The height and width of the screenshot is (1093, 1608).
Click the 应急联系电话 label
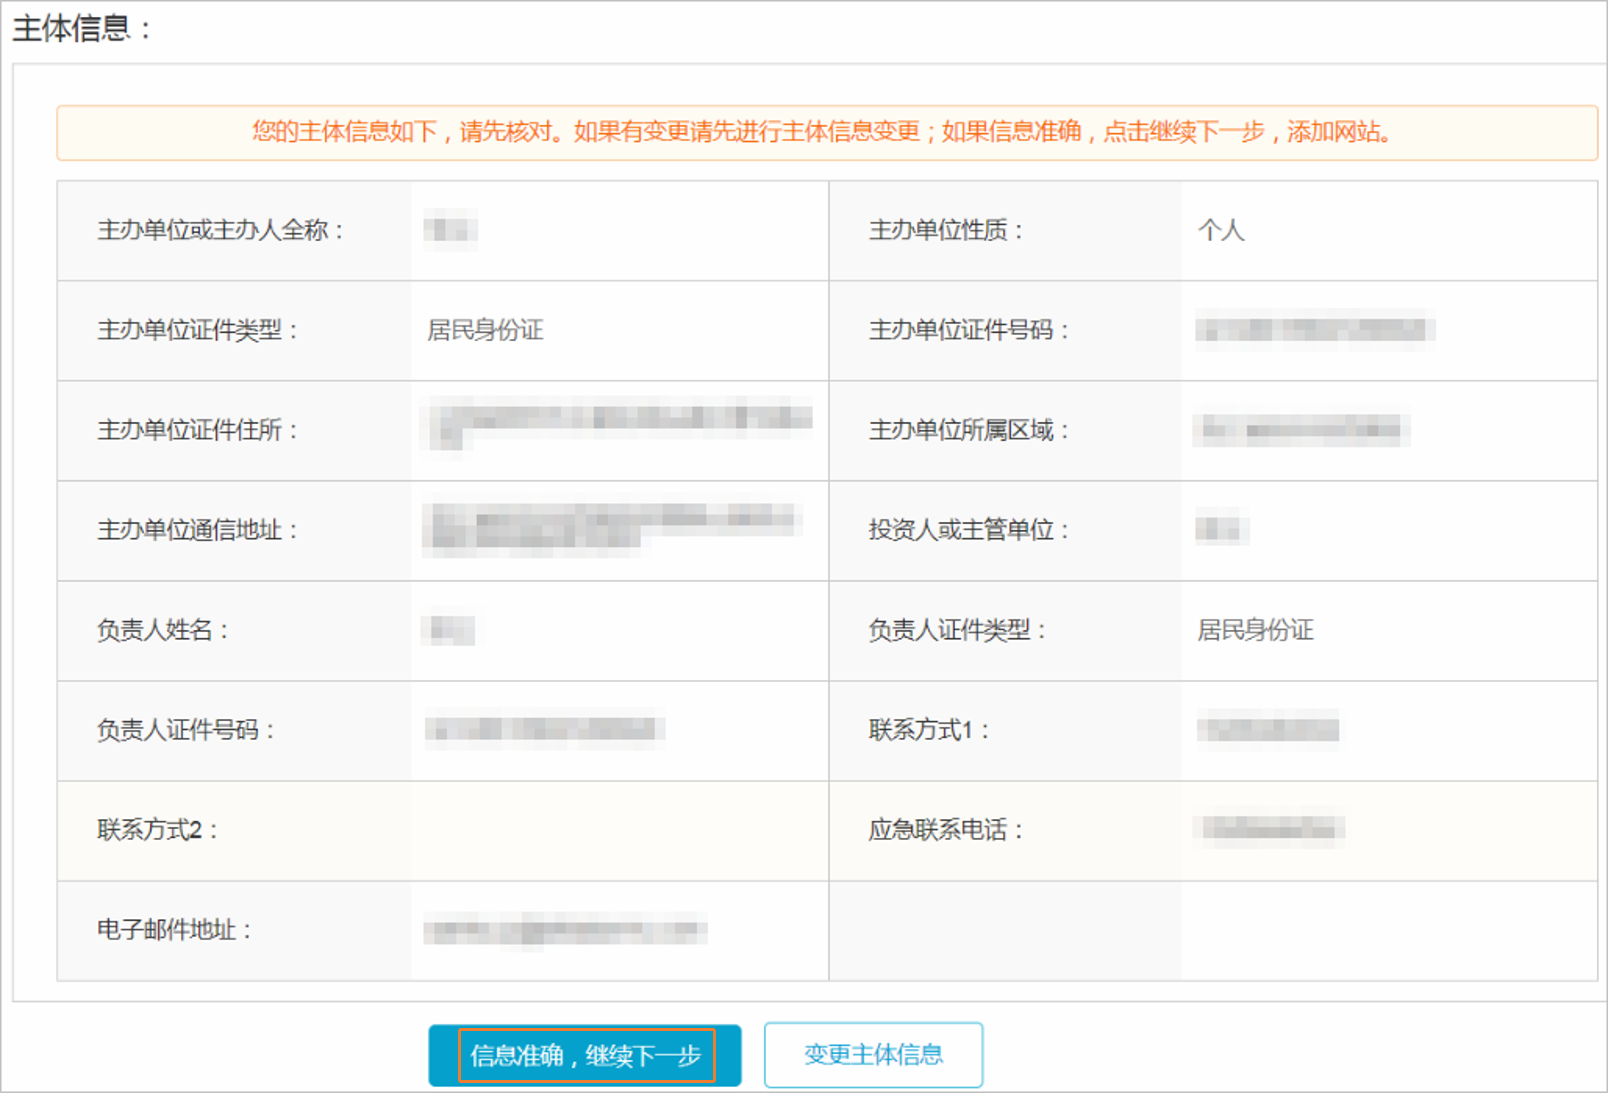(946, 830)
